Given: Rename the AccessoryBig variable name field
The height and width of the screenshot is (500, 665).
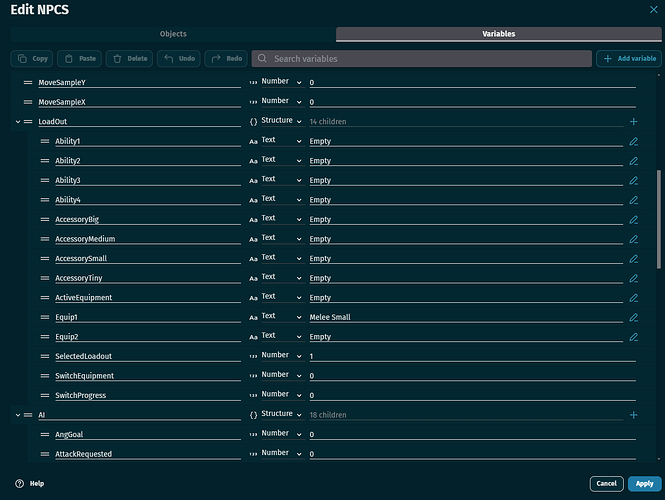Looking at the screenshot, I should 148,219.
